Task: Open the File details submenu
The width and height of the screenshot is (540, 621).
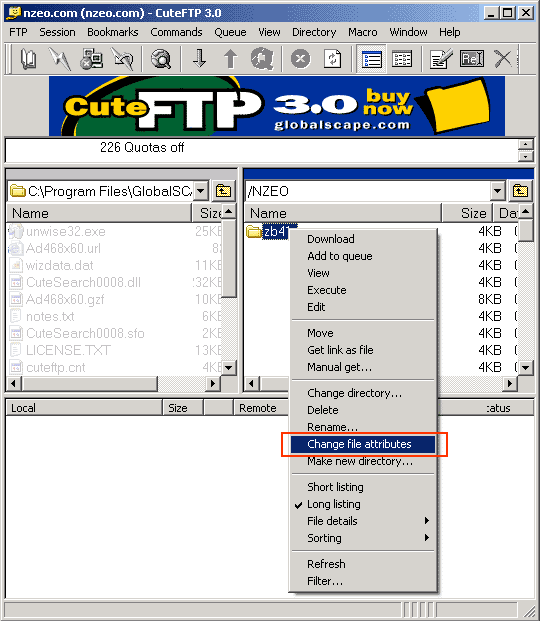Action: [x=362, y=521]
